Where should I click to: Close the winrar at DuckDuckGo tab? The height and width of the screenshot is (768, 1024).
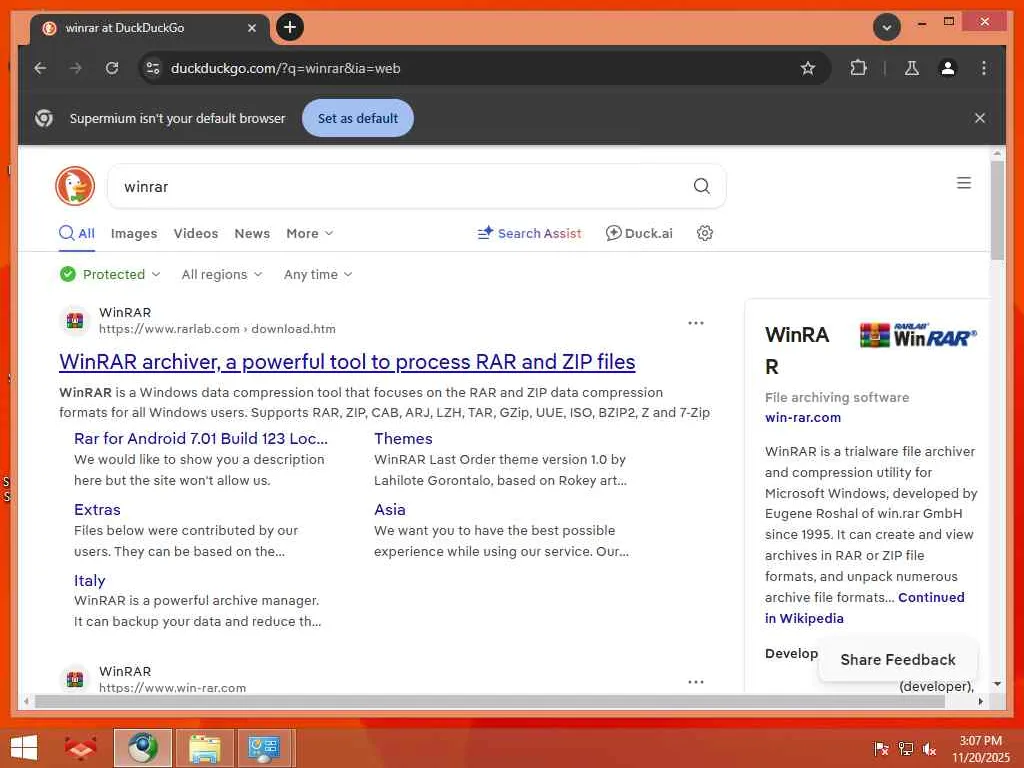(251, 28)
